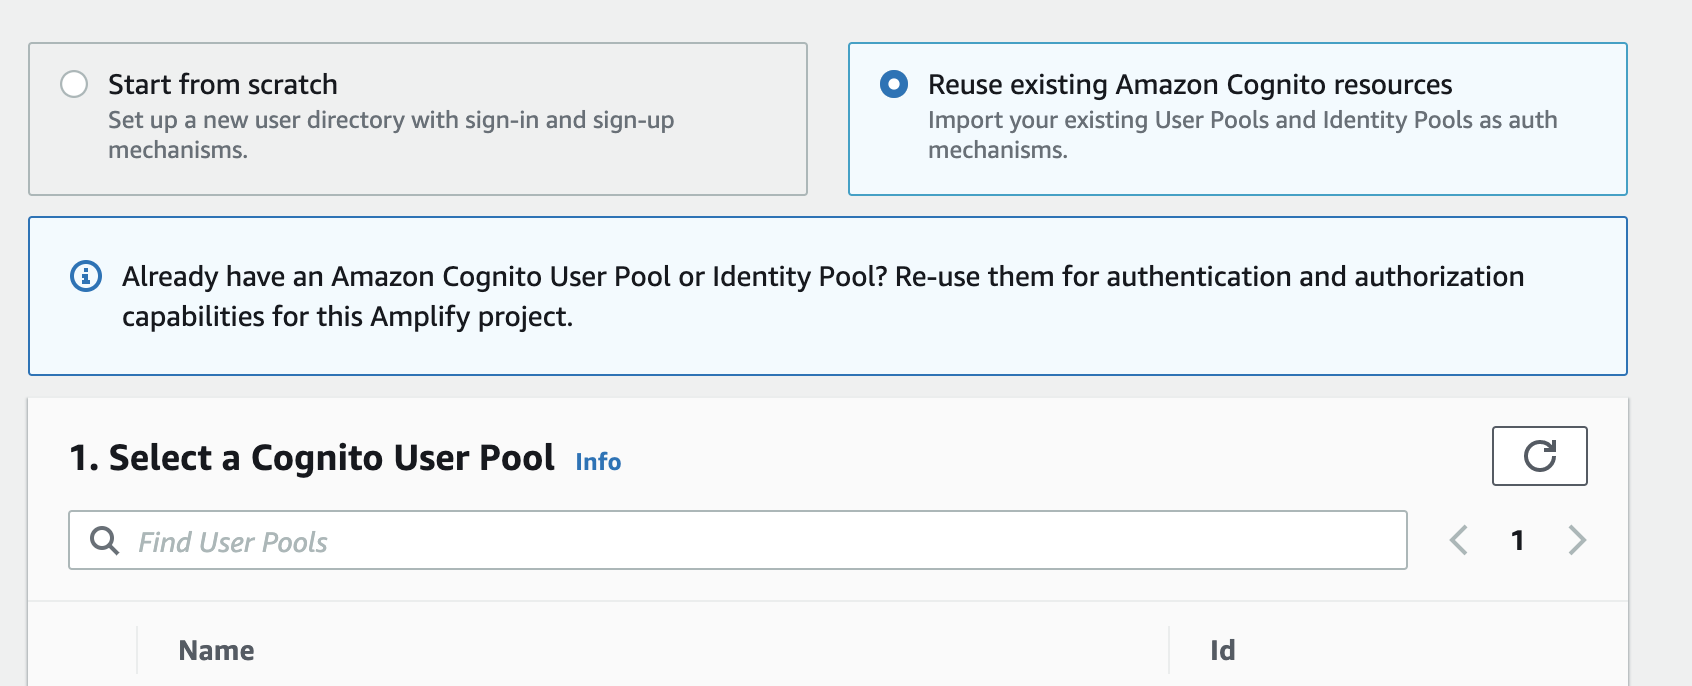Click the Start from scratch description text

coord(391,135)
